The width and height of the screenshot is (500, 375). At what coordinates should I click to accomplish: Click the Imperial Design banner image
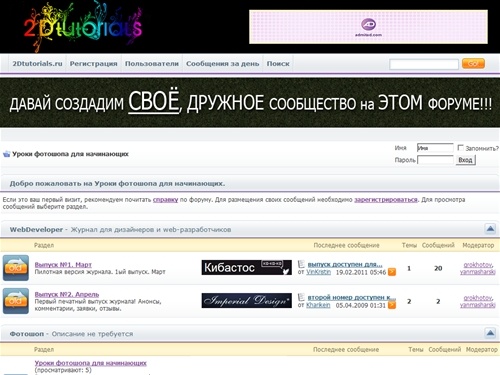[x=247, y=300]
